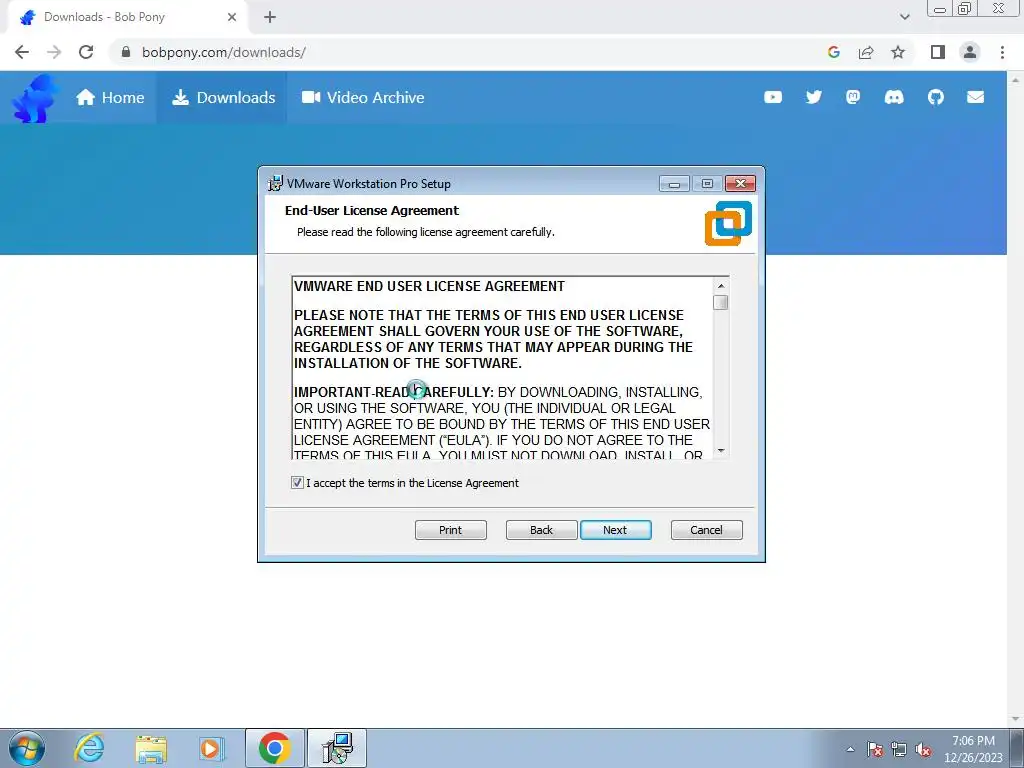Bookmark this page with star icon
Viewport: 1024px width, 768px height.
point(898,52)
